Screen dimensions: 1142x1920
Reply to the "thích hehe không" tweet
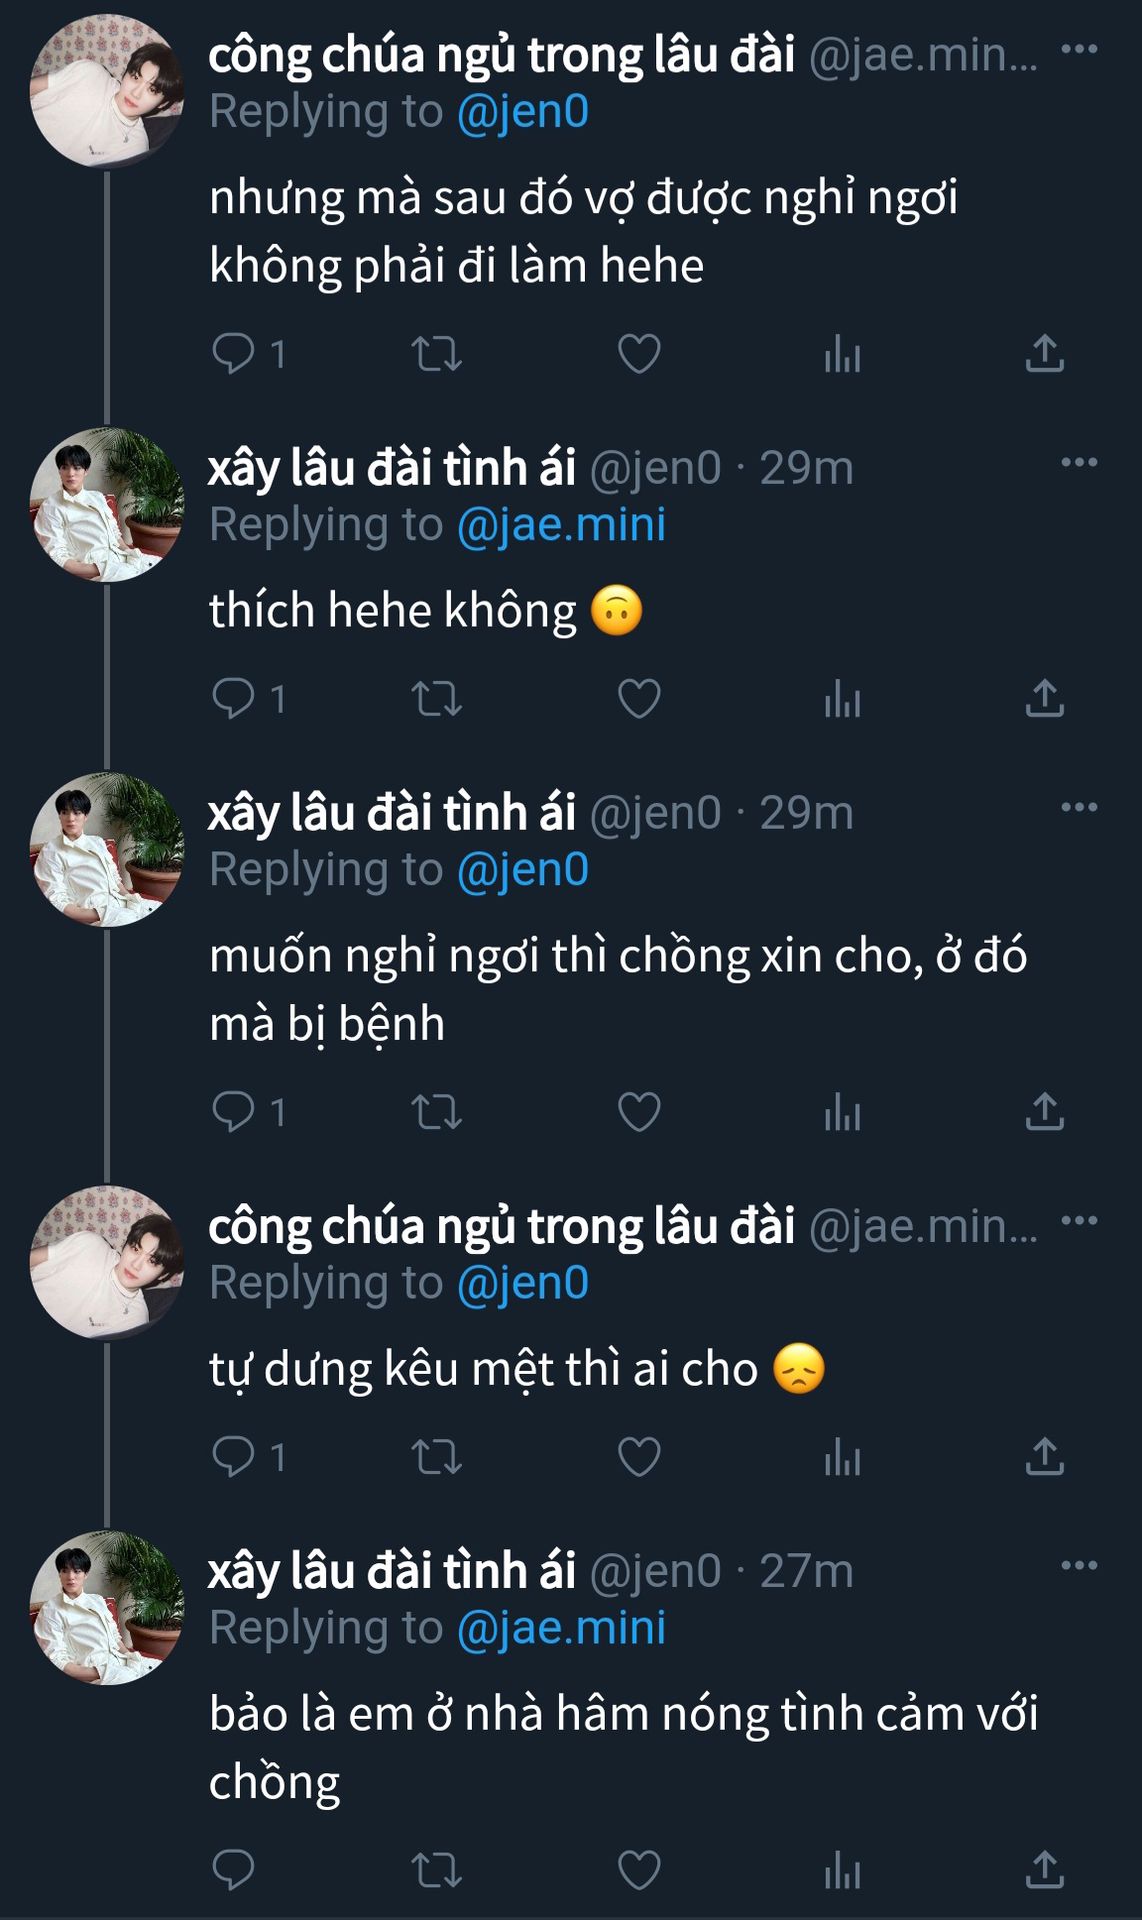(x=234, y=698)
